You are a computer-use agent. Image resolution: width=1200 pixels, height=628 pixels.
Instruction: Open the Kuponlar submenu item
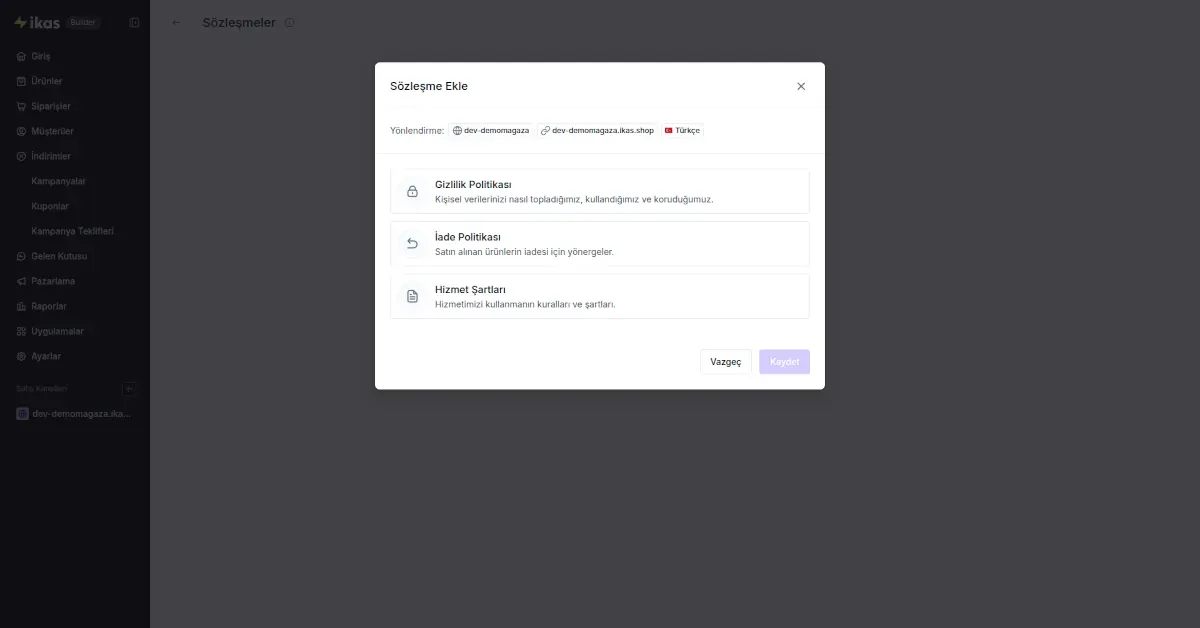50,206
